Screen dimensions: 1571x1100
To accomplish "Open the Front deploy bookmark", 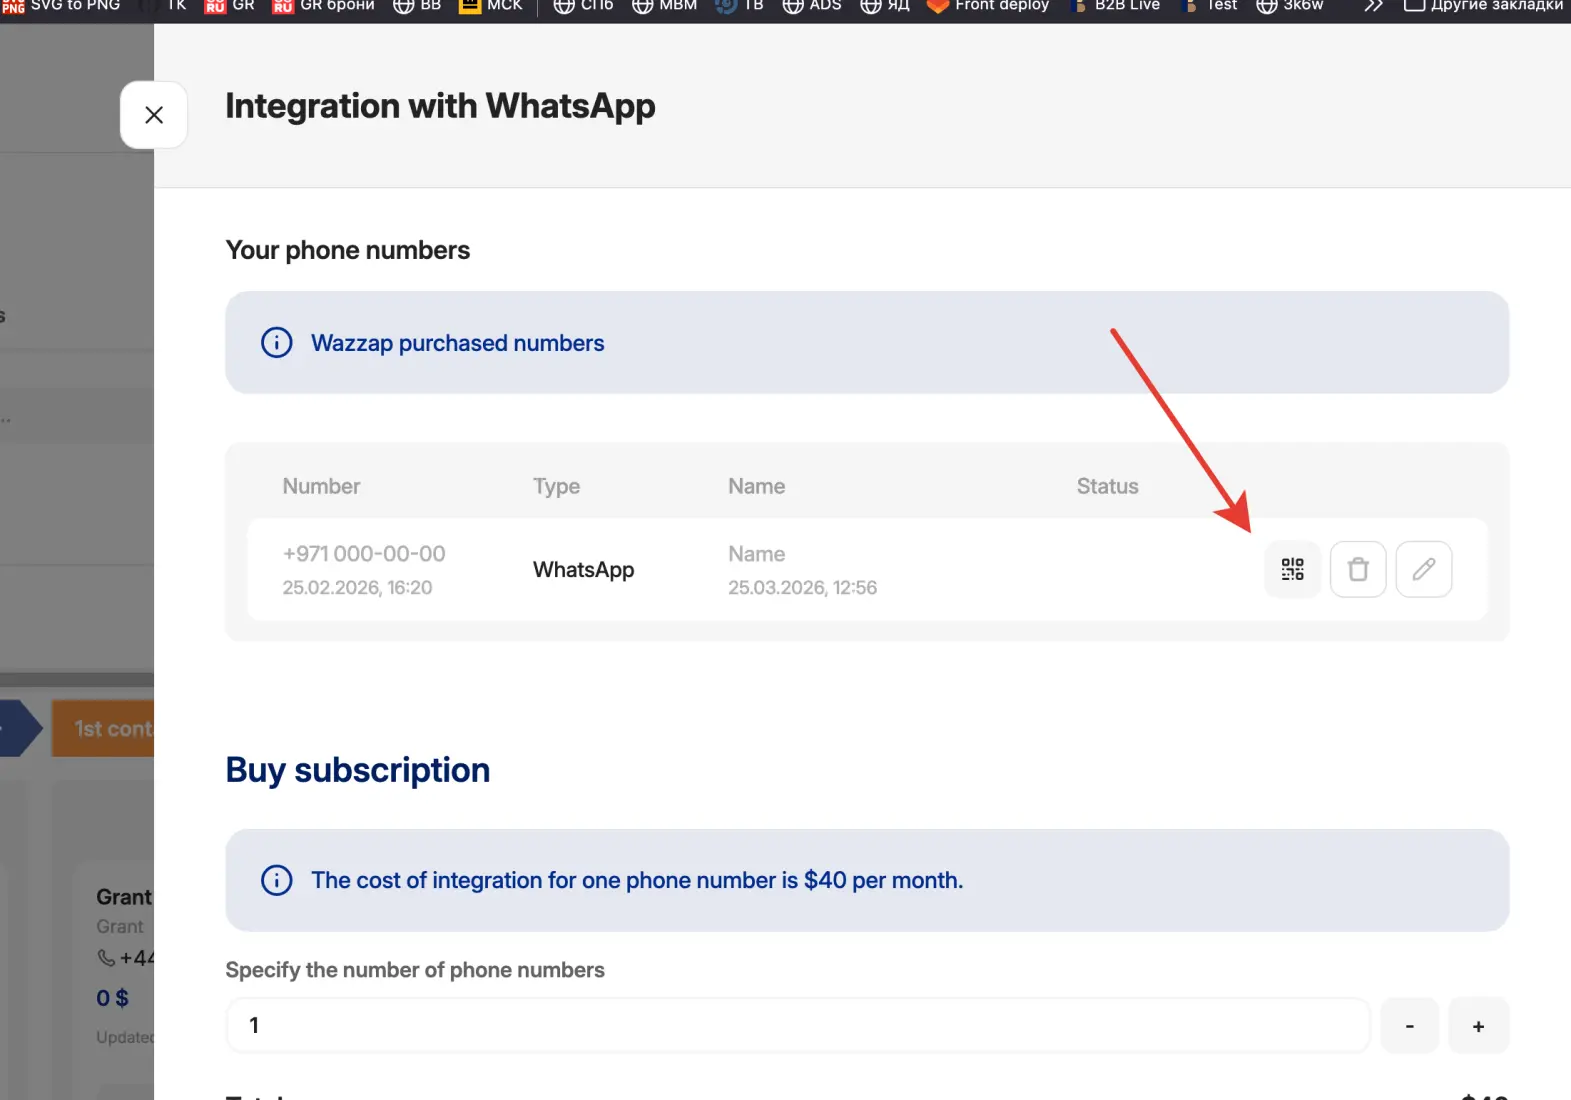I will click(988, 6).
